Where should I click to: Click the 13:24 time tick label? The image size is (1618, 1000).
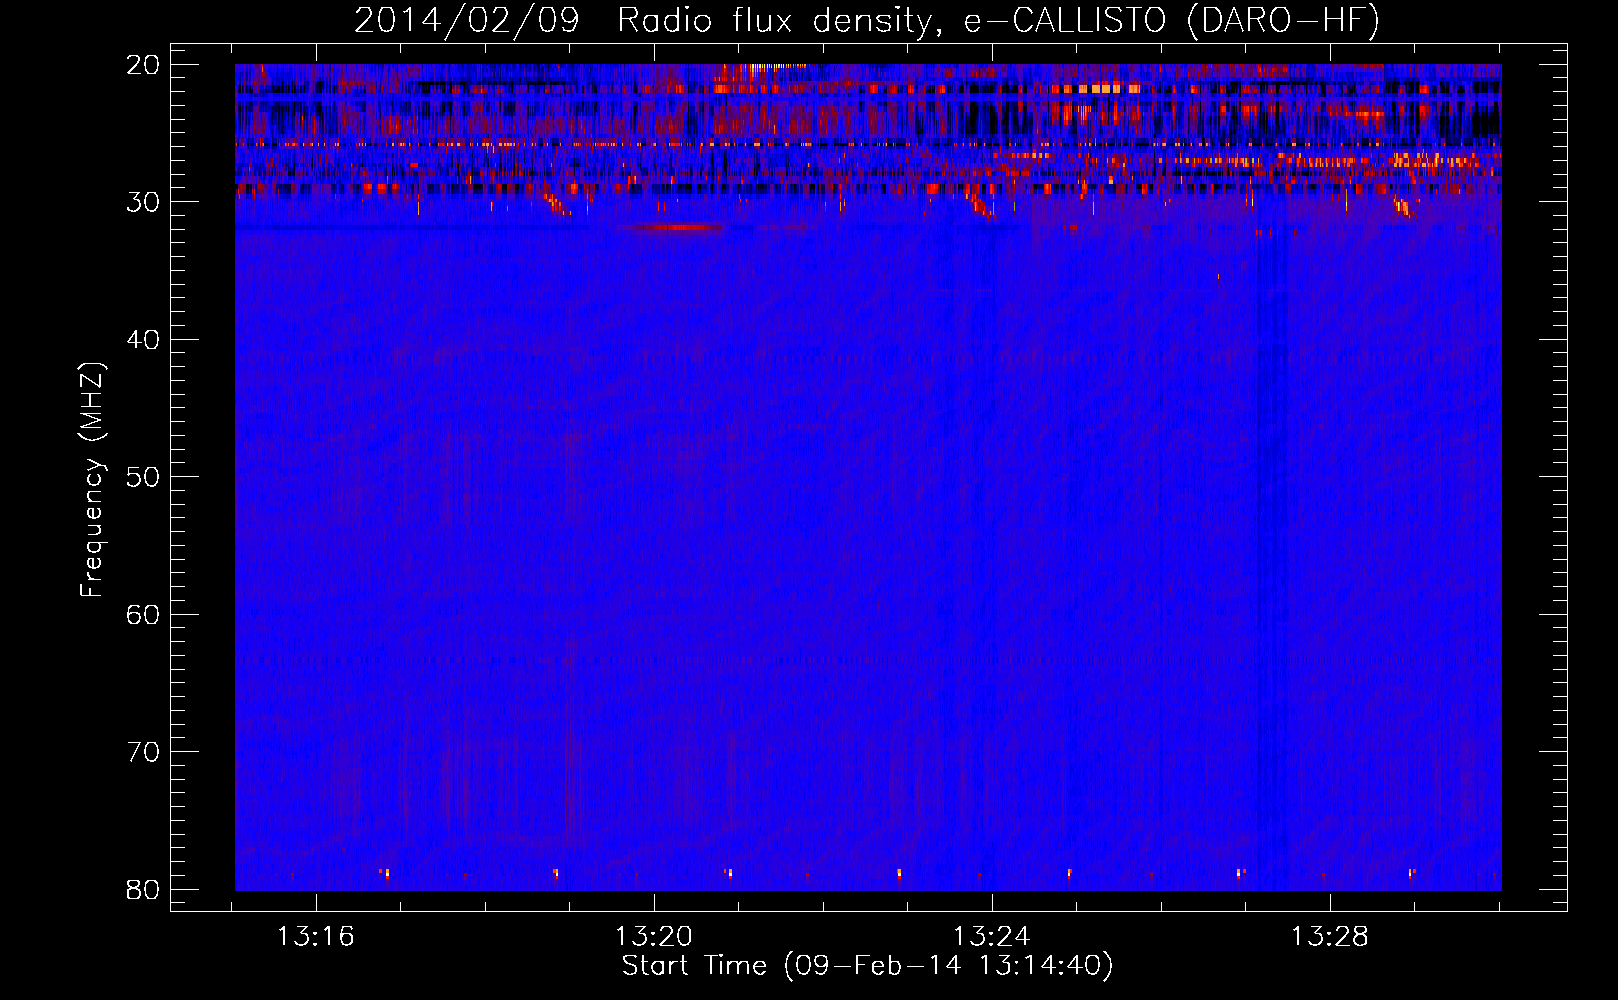pos(991,937)
